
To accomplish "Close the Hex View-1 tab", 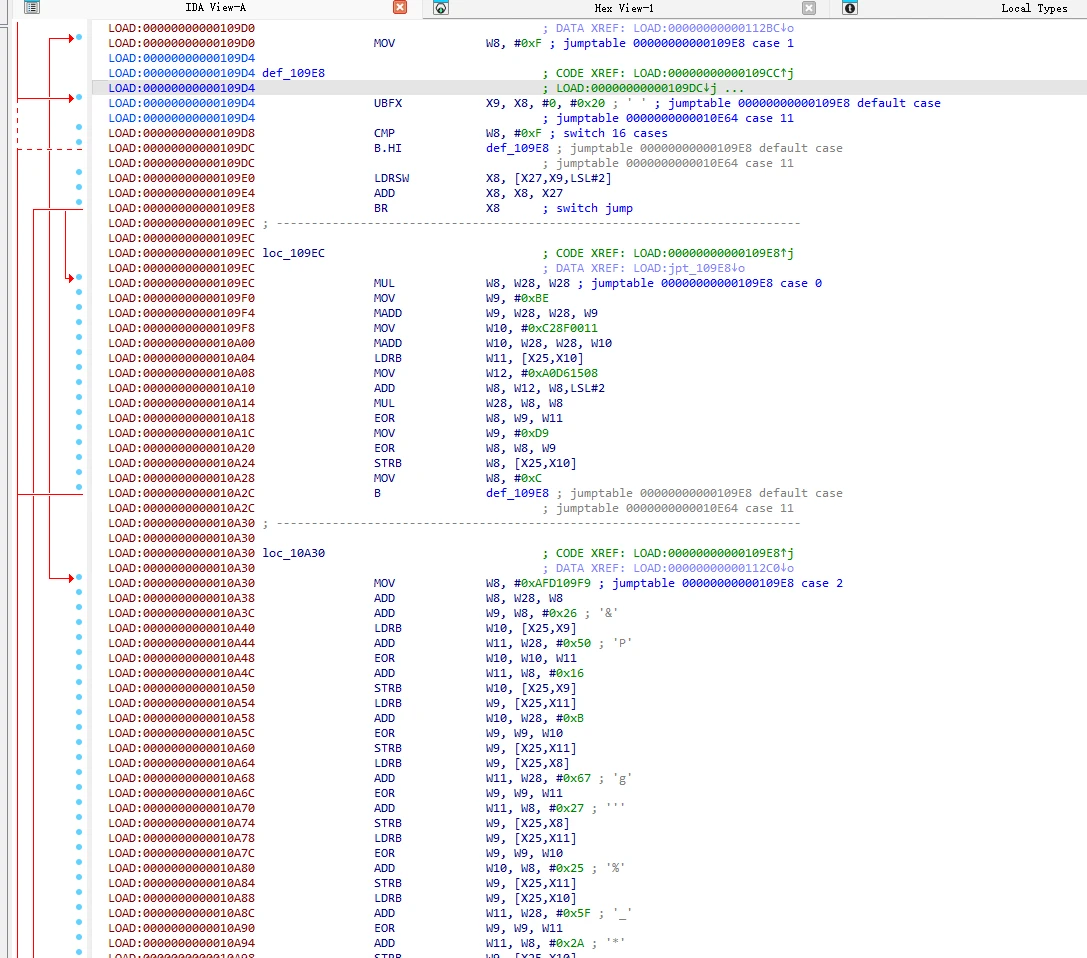I will [808, 8].
